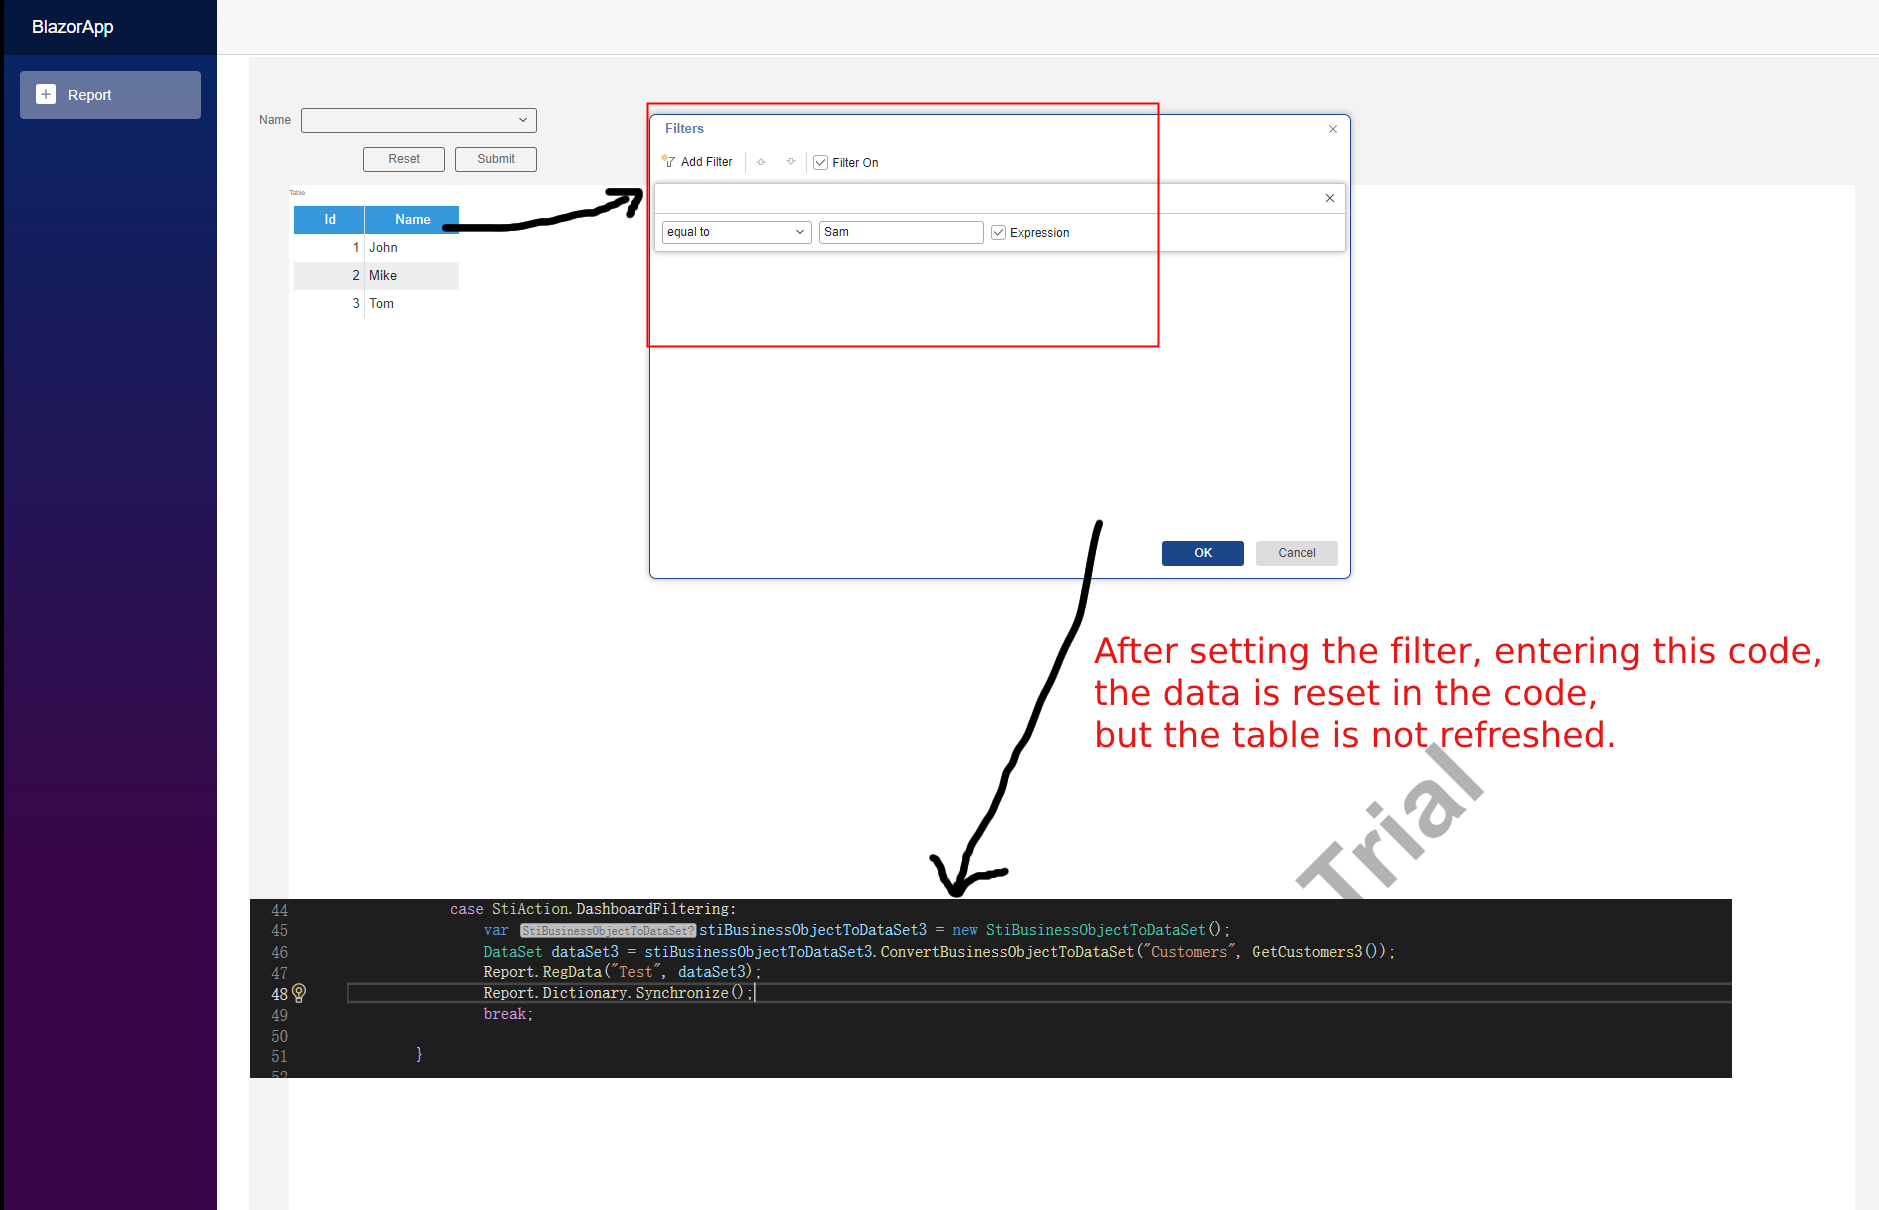Screen dimensions: 1879x1210
Task: Click the Name column header
Action: 412,220
